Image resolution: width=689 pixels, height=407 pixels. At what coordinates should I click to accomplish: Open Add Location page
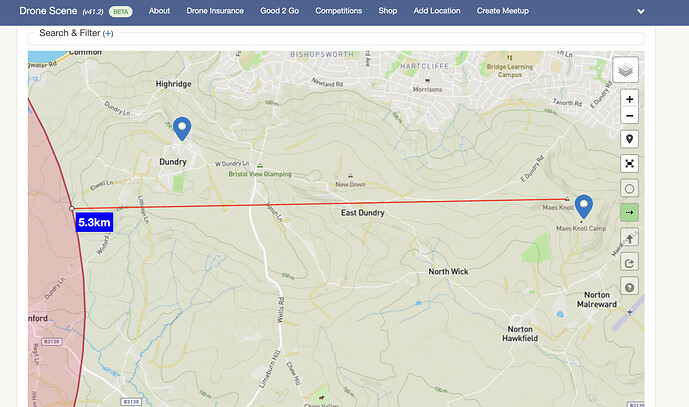tap(437, 11)
